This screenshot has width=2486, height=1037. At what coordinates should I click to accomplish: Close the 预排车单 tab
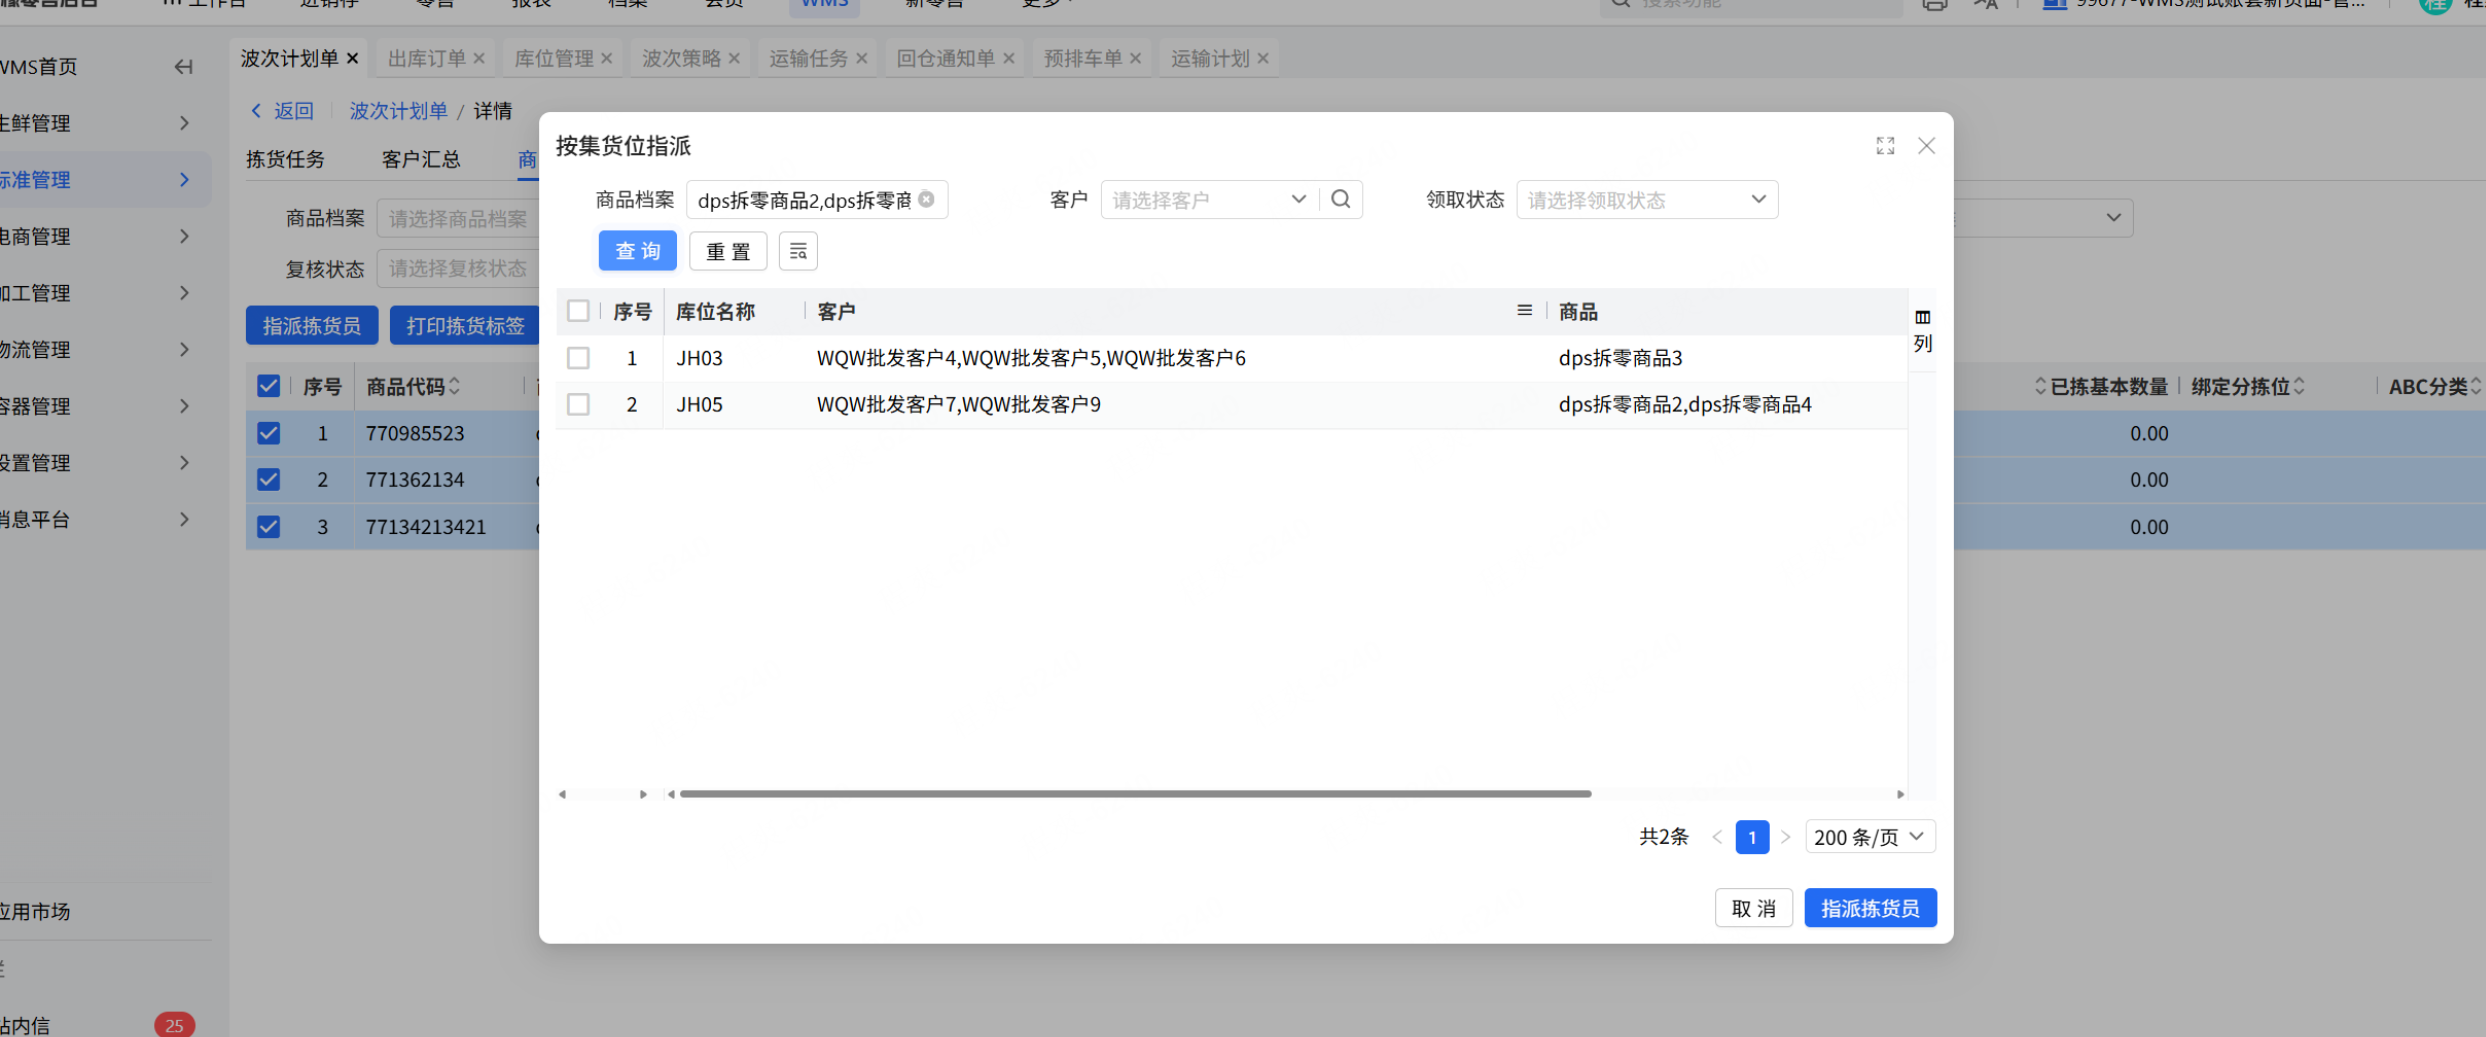point(1135,59)
